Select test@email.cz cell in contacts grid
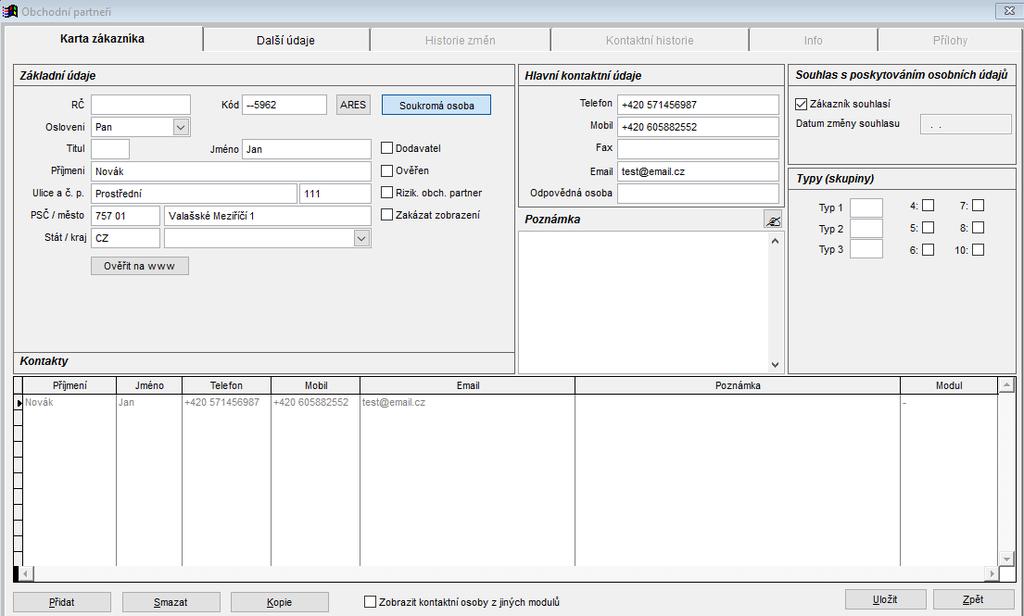1024x616 pixels. pyautogui.click(x=467, y=402)
